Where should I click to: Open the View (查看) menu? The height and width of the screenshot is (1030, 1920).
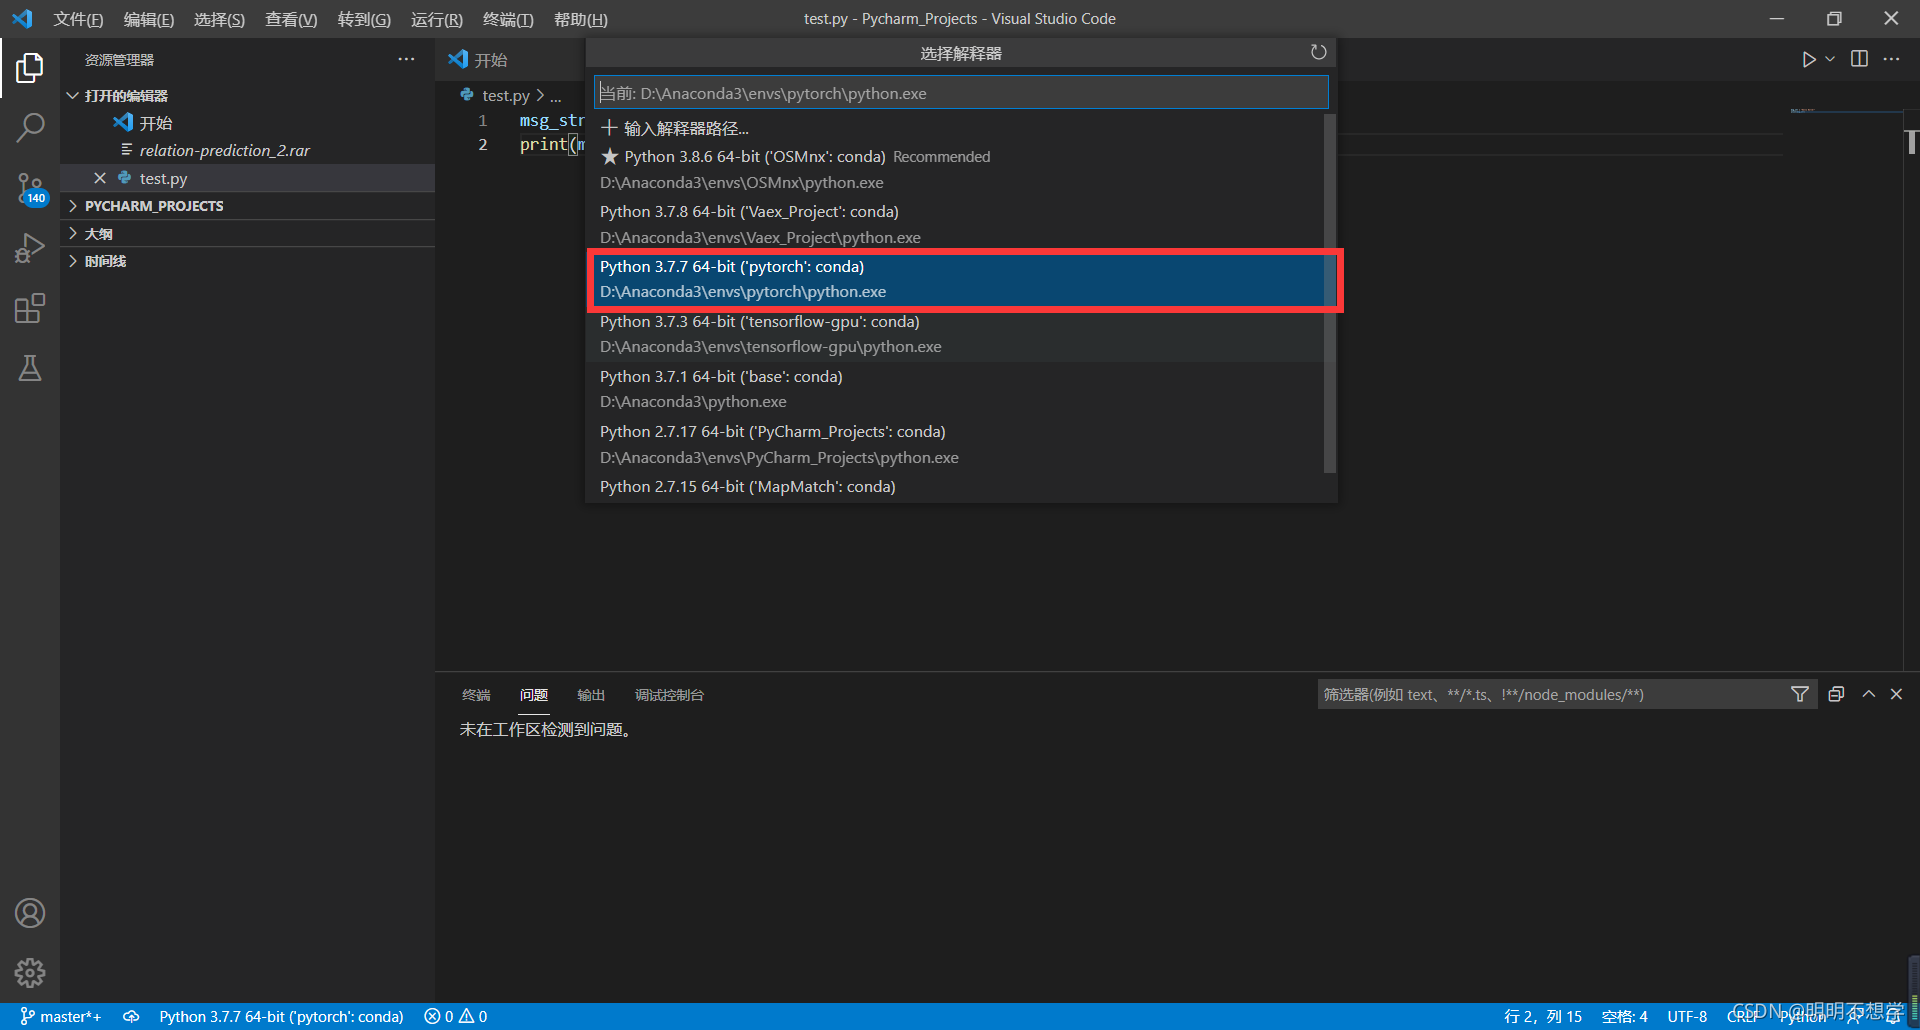[x=291, y=19]
